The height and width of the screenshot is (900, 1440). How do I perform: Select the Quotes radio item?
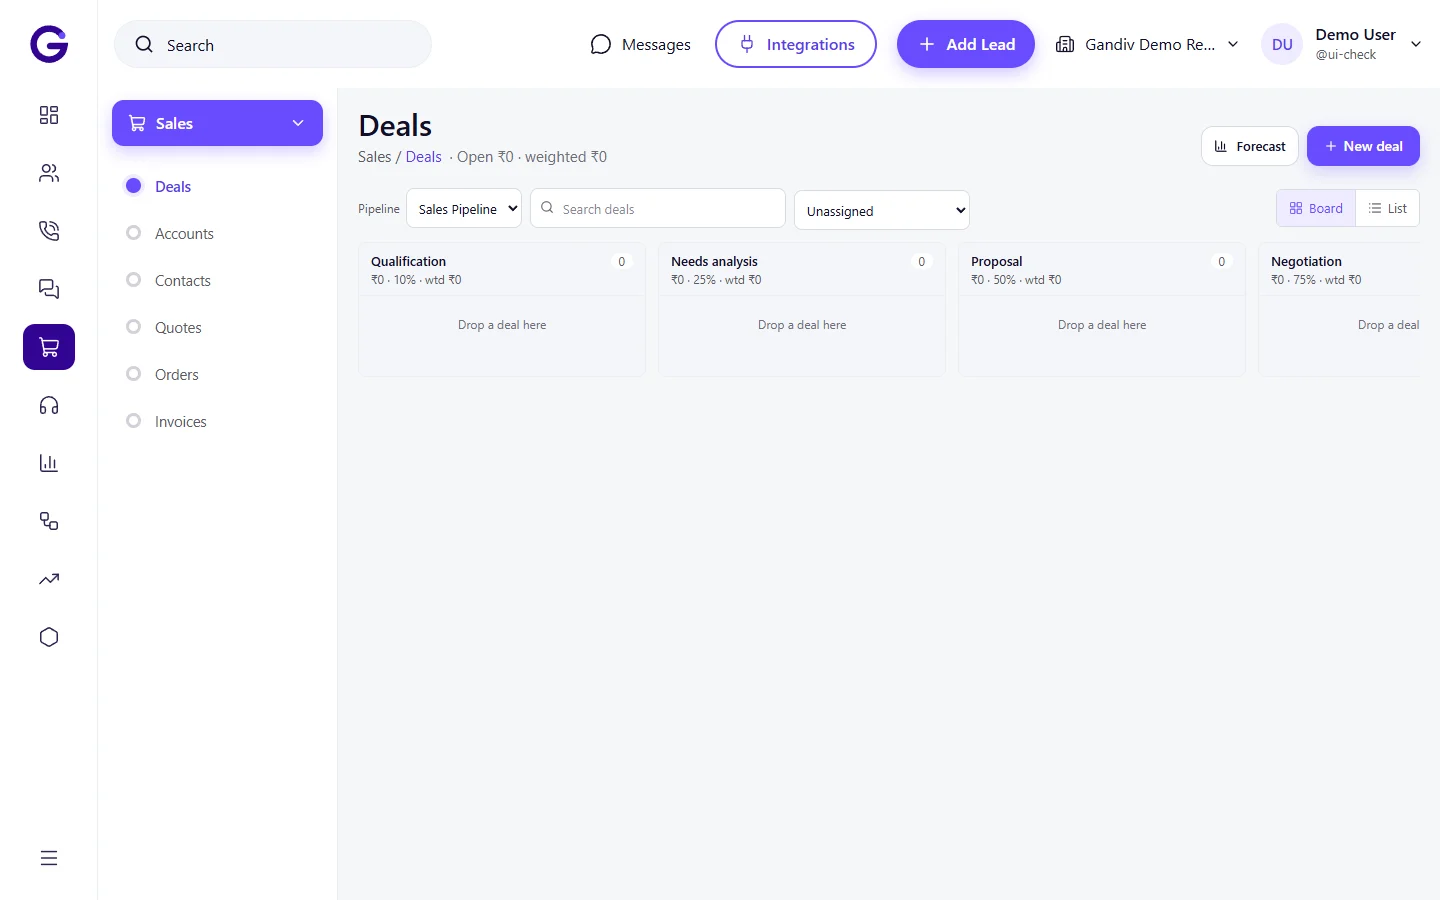tap(133, 327)
